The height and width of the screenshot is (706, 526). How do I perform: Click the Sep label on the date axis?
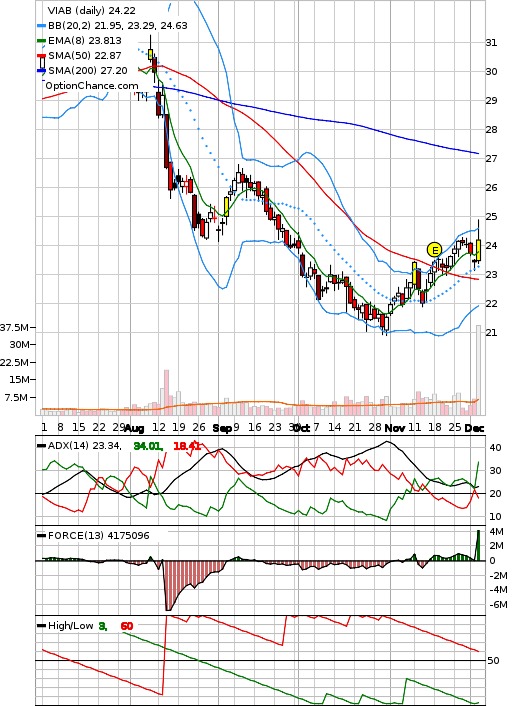pos(222,428)
